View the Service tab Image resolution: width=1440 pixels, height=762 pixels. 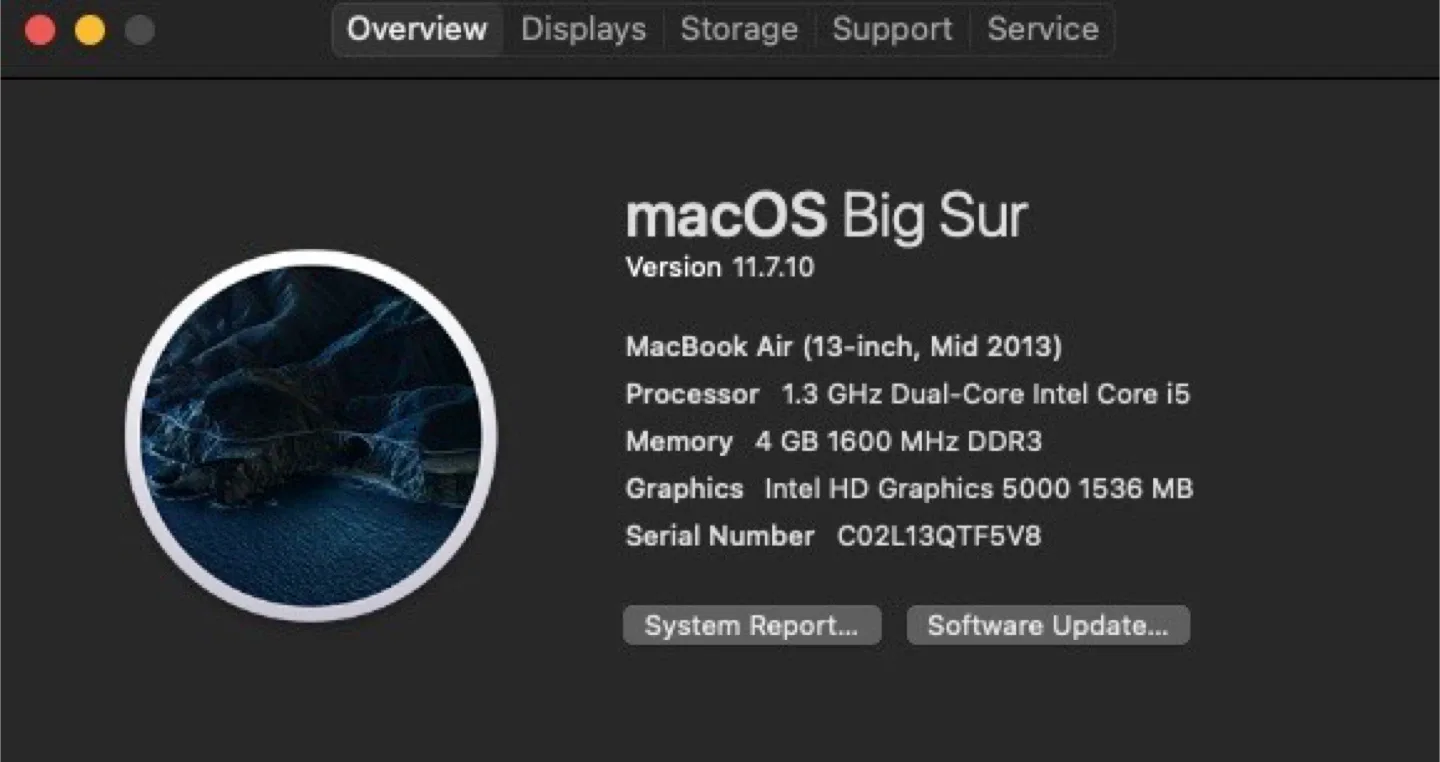point(1042,29)
